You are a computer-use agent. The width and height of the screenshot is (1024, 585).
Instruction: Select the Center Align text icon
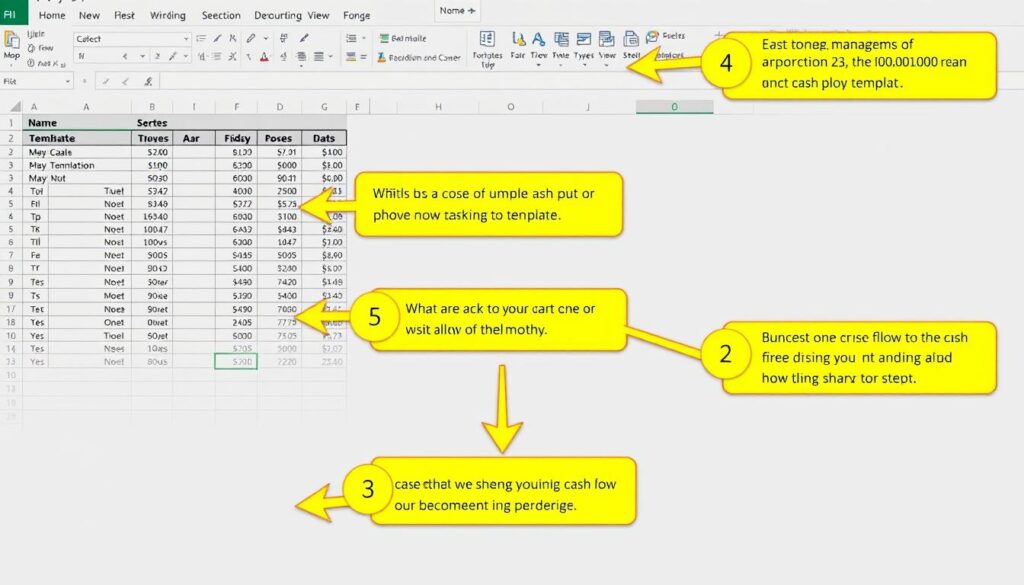coord(320,56)
